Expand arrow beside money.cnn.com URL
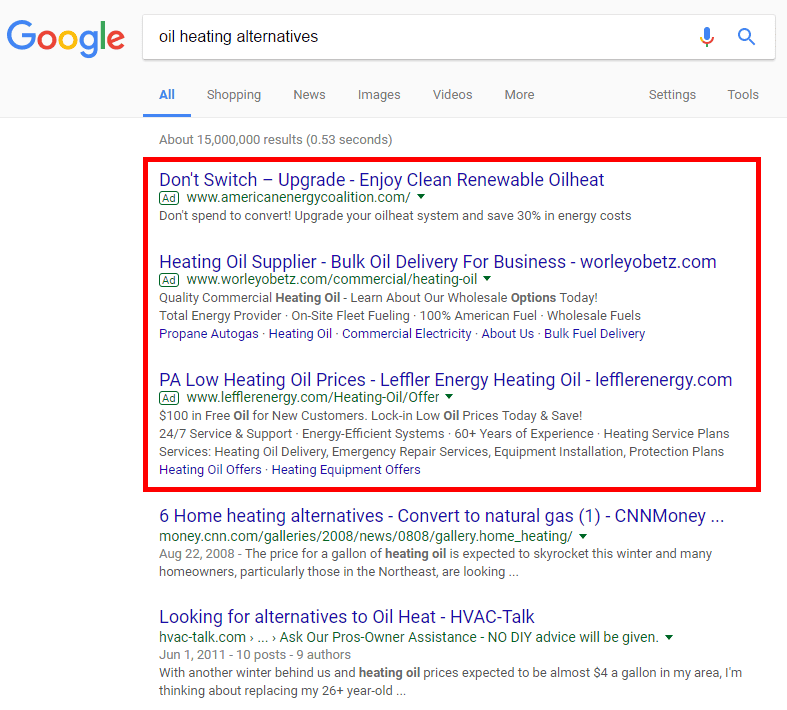Screen dimensions: 787x710 pos(583,536)
